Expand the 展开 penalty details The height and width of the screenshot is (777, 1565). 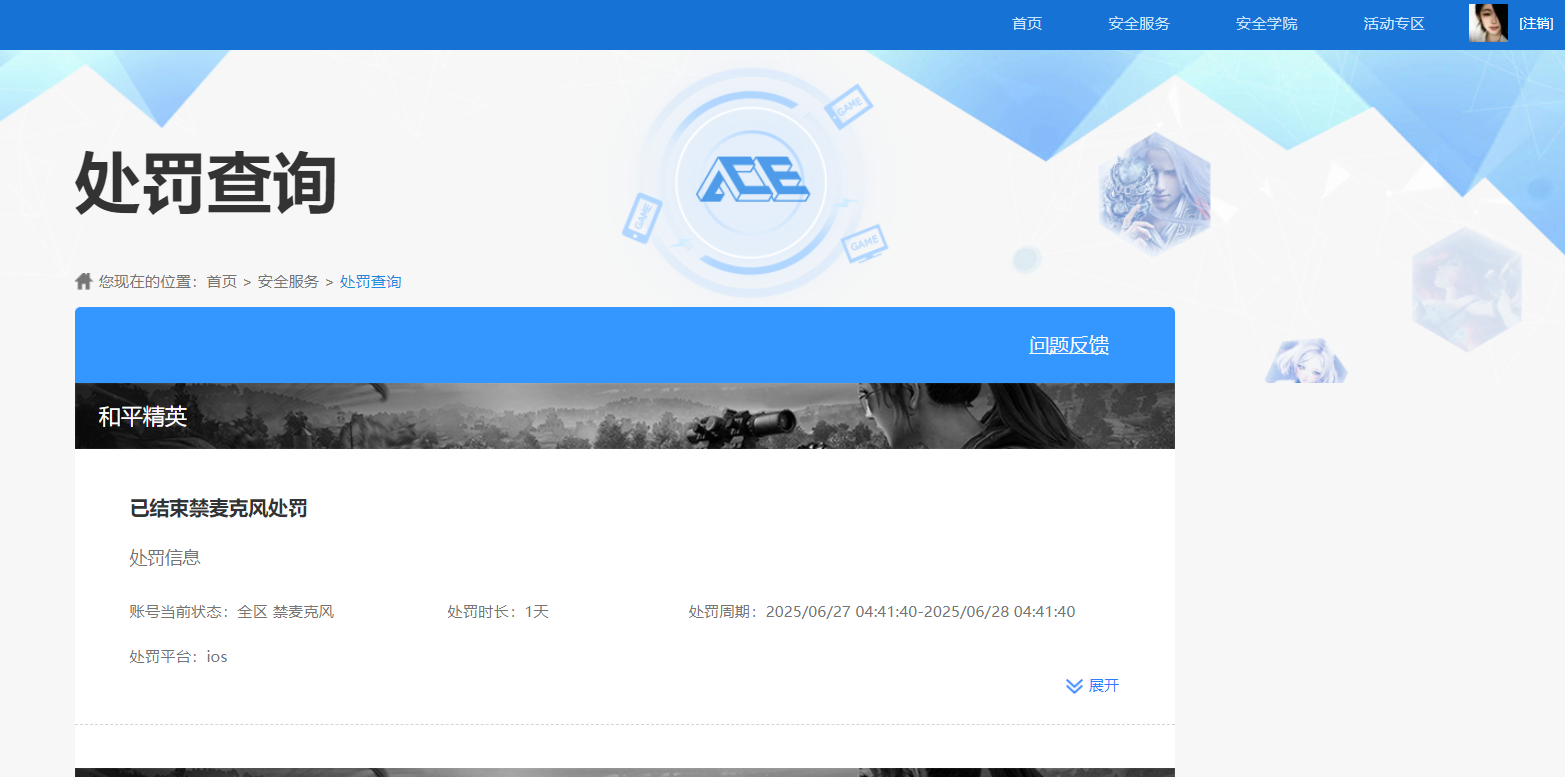click(x=1105, y=685)
